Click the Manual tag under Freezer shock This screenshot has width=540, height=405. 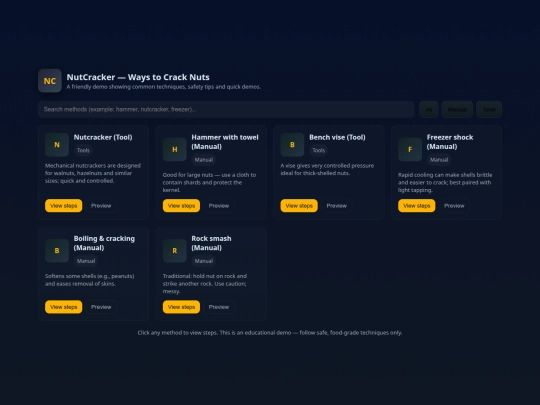(439, 160)
